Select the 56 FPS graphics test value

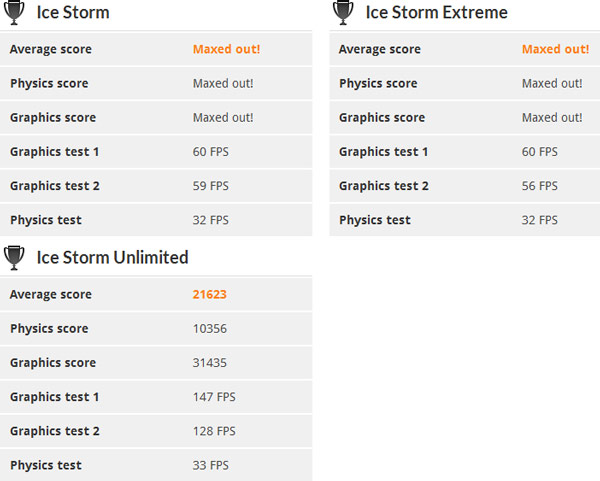[x=540, y=186]
